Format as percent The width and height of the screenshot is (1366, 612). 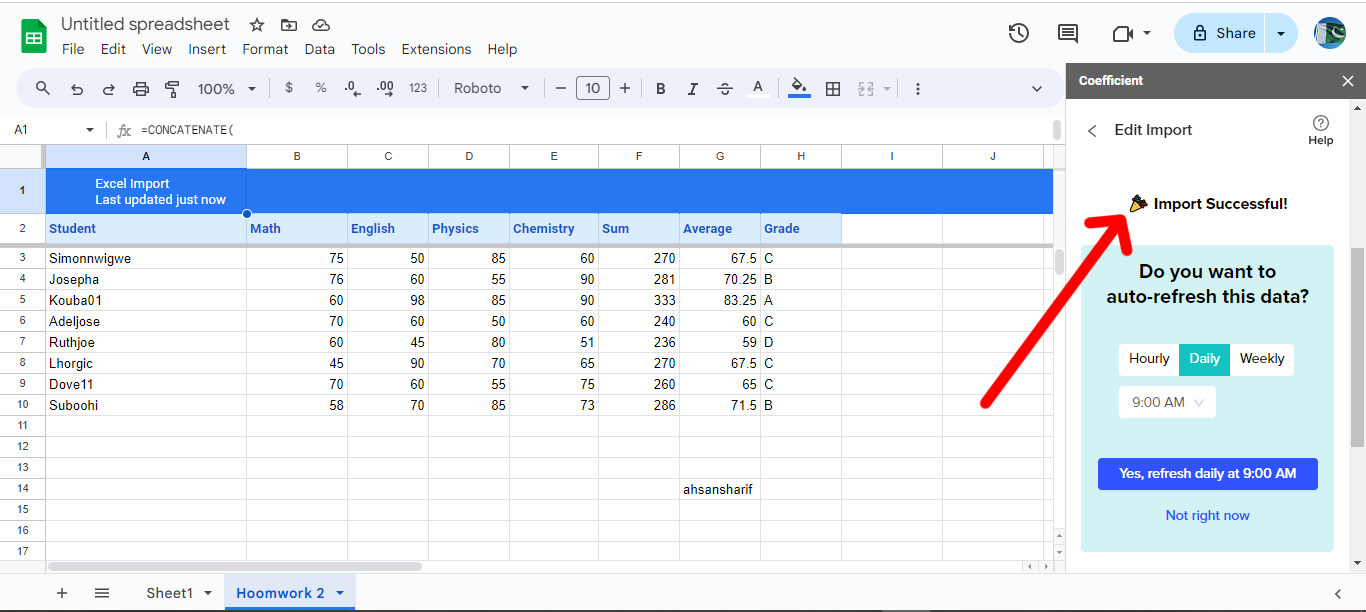pos(321,88)
